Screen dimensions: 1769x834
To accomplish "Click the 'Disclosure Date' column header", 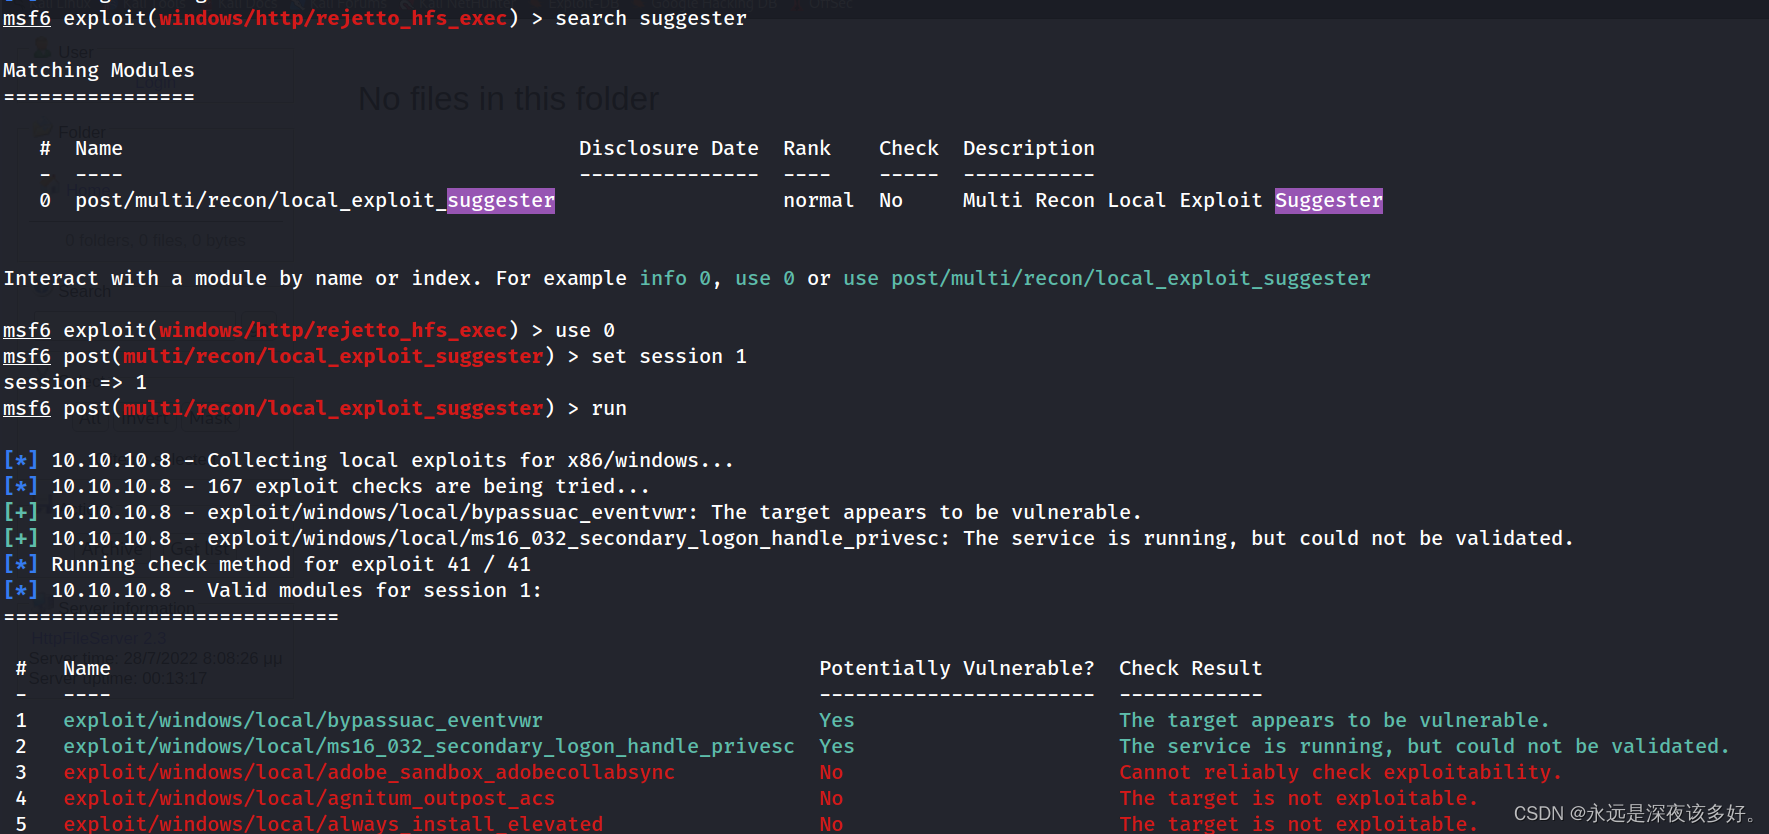I will 669,148.
